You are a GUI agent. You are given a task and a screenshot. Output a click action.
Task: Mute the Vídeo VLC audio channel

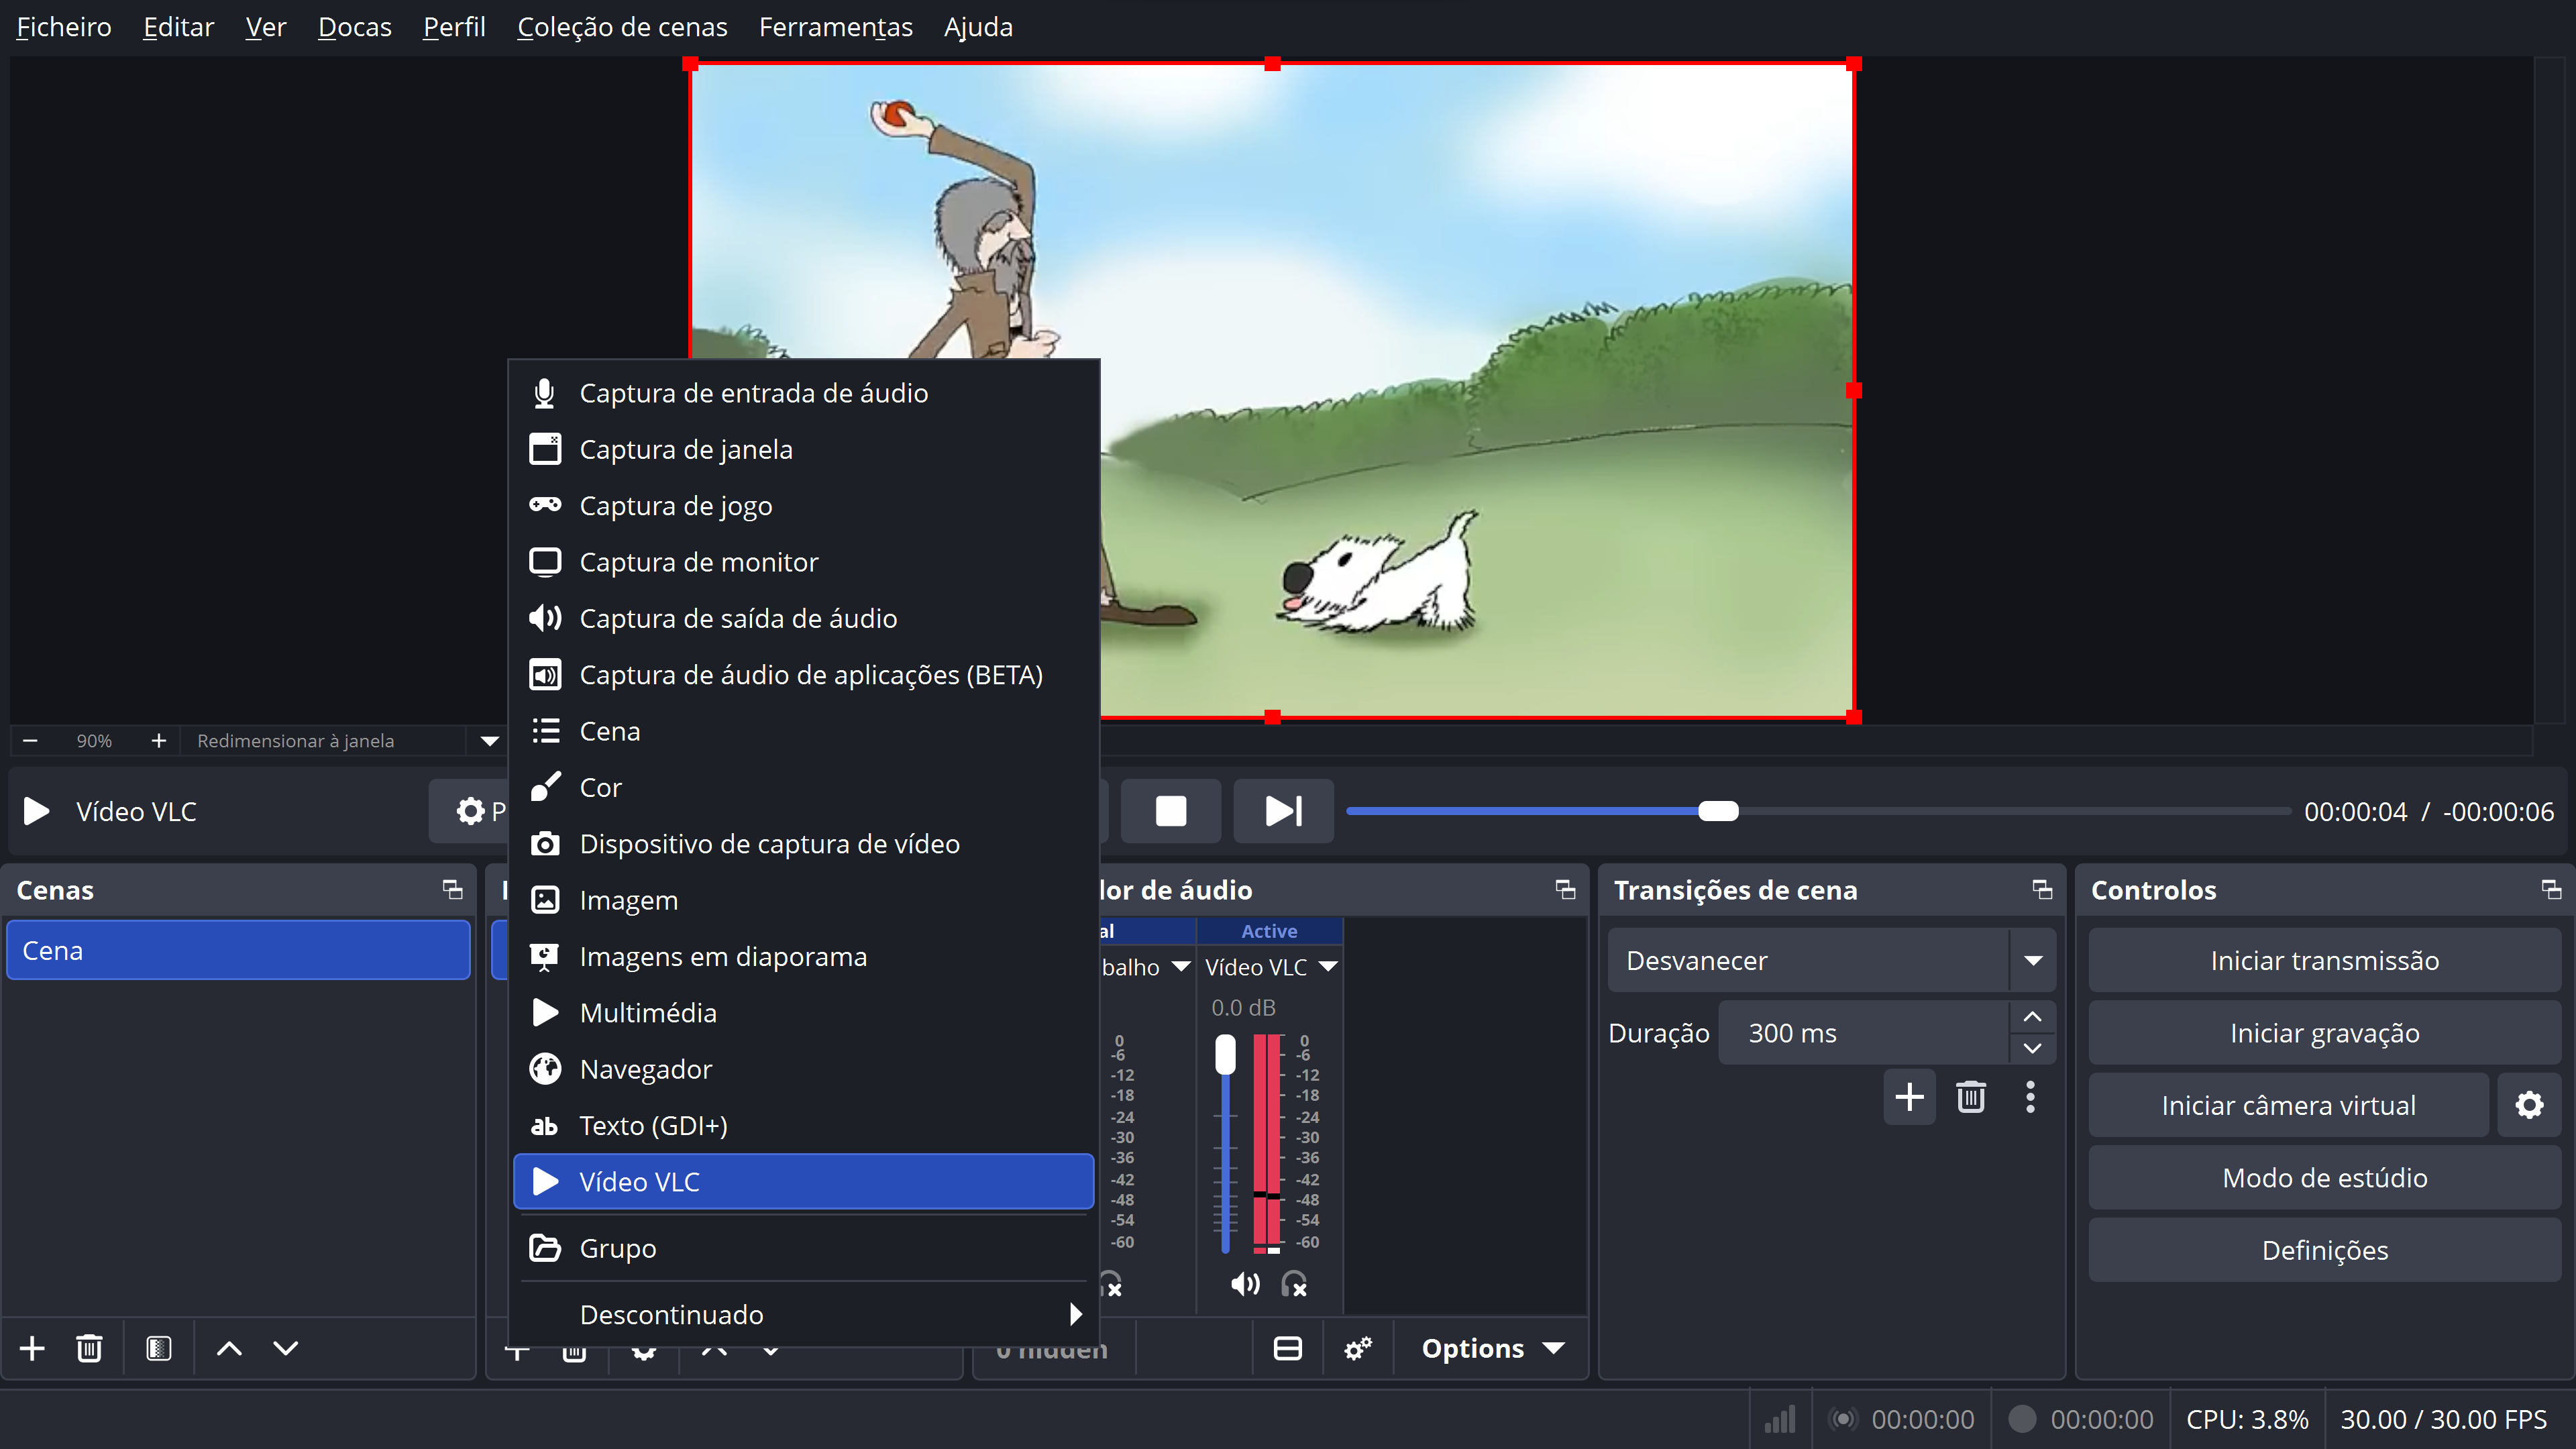tap(1245, 1284)
